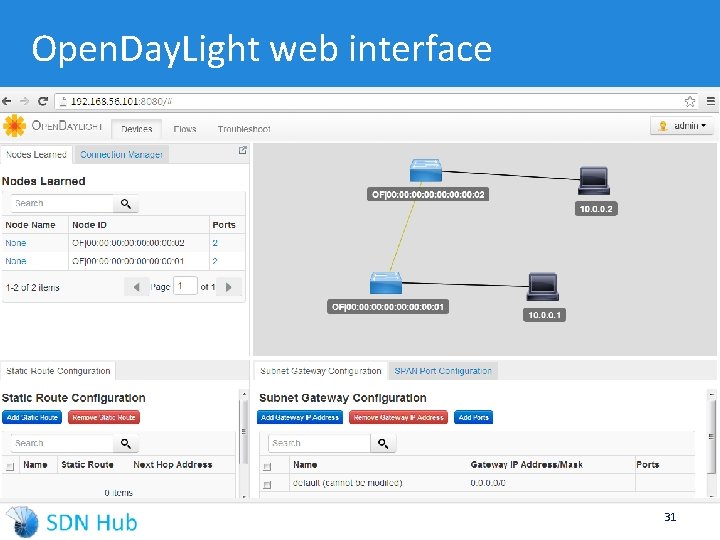Select the Static Route Configuration tab
This screenshot has width=720, height=540.
click(58, 371)
